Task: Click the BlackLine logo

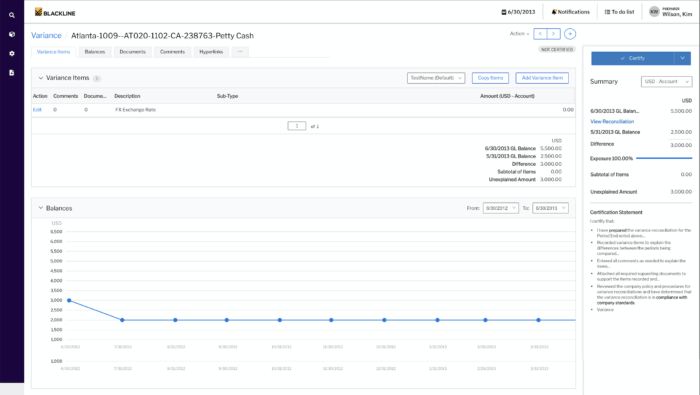Action: pos(55,12)
